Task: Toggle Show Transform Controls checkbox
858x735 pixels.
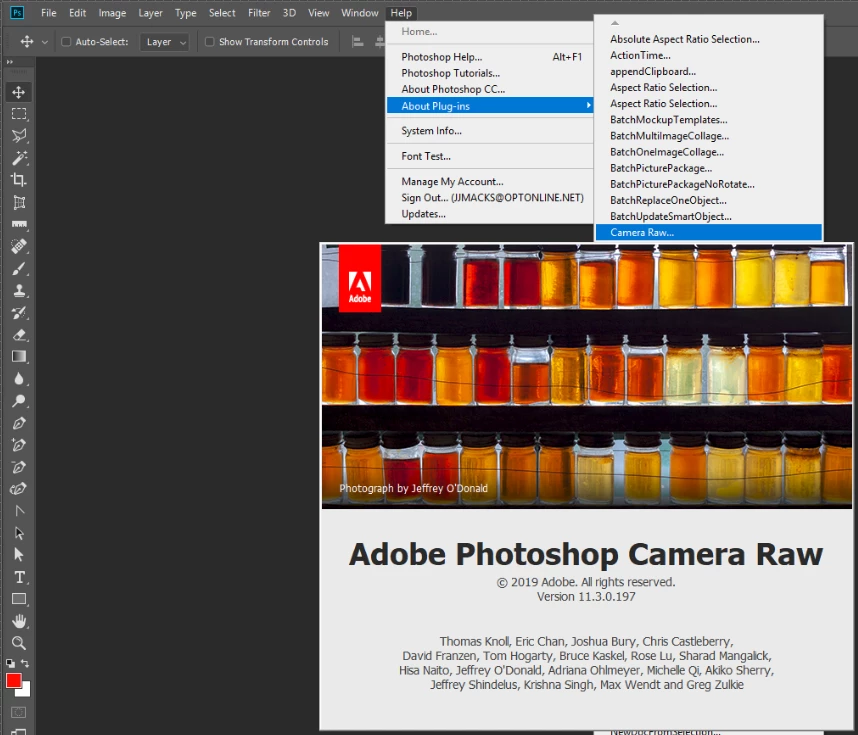Action: (x=210, y=42)
